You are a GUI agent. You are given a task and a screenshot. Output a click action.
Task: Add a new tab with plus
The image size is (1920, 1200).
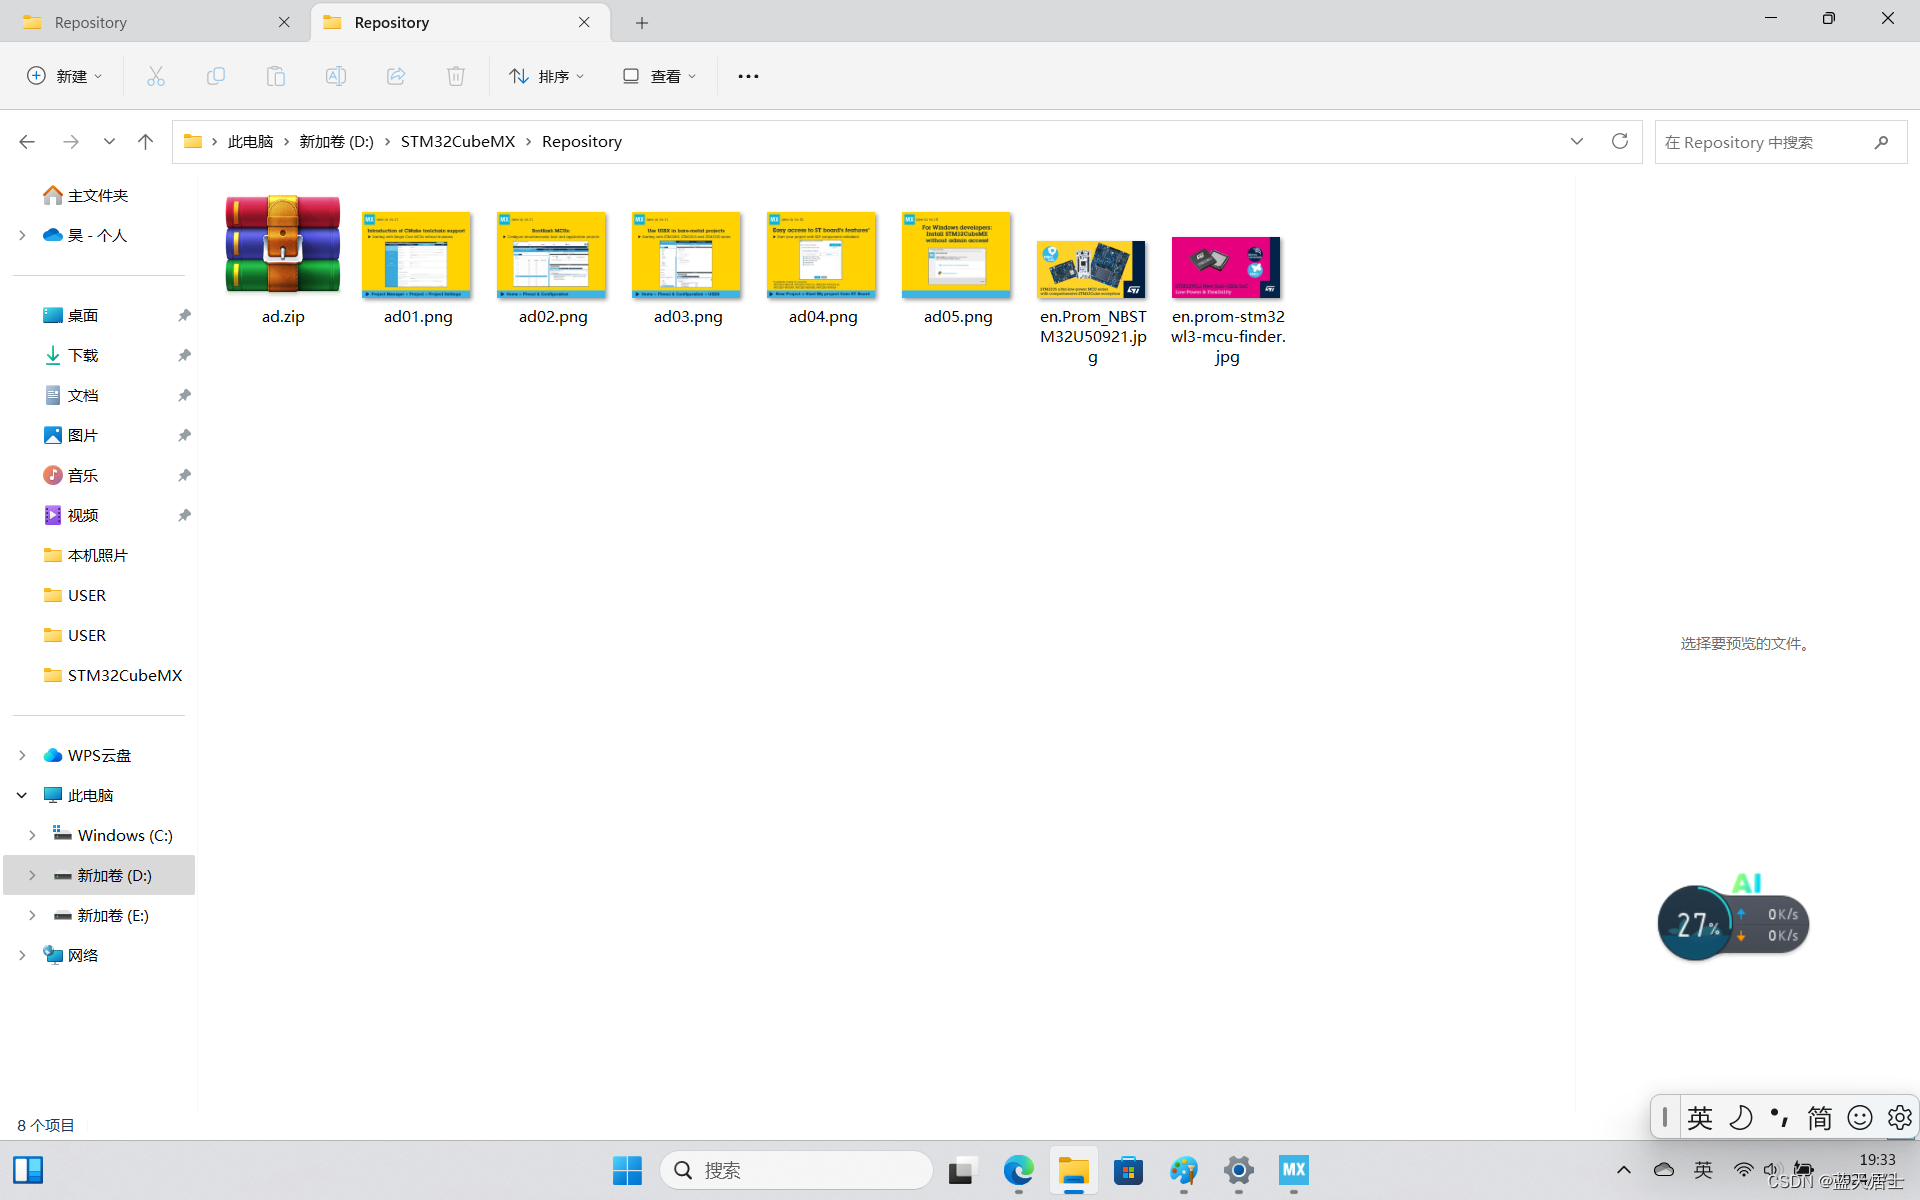[x=642, y=22]
